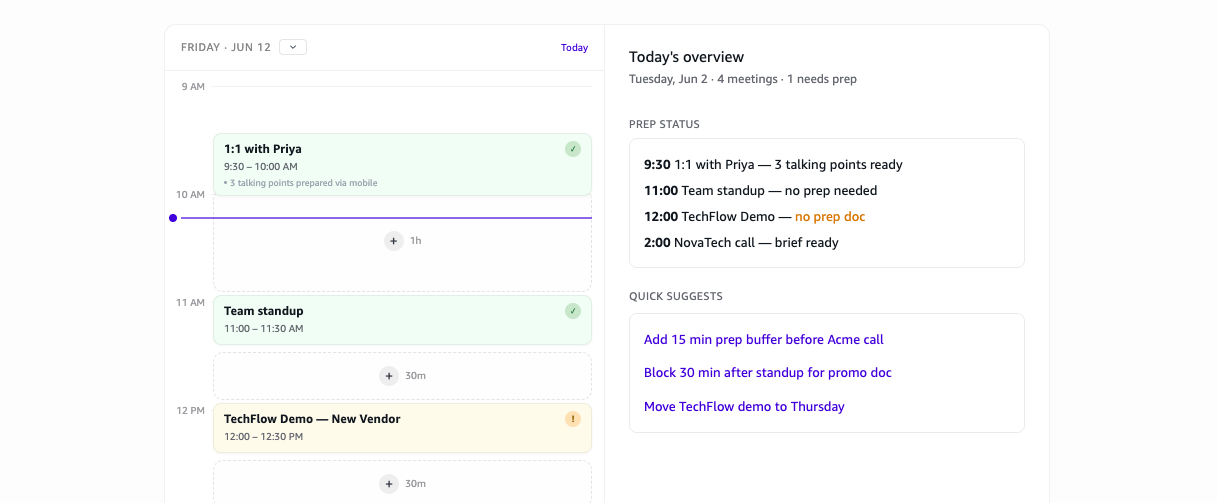
Task: Move TechFlow demo to Thursday
Action: pos(744,407)
